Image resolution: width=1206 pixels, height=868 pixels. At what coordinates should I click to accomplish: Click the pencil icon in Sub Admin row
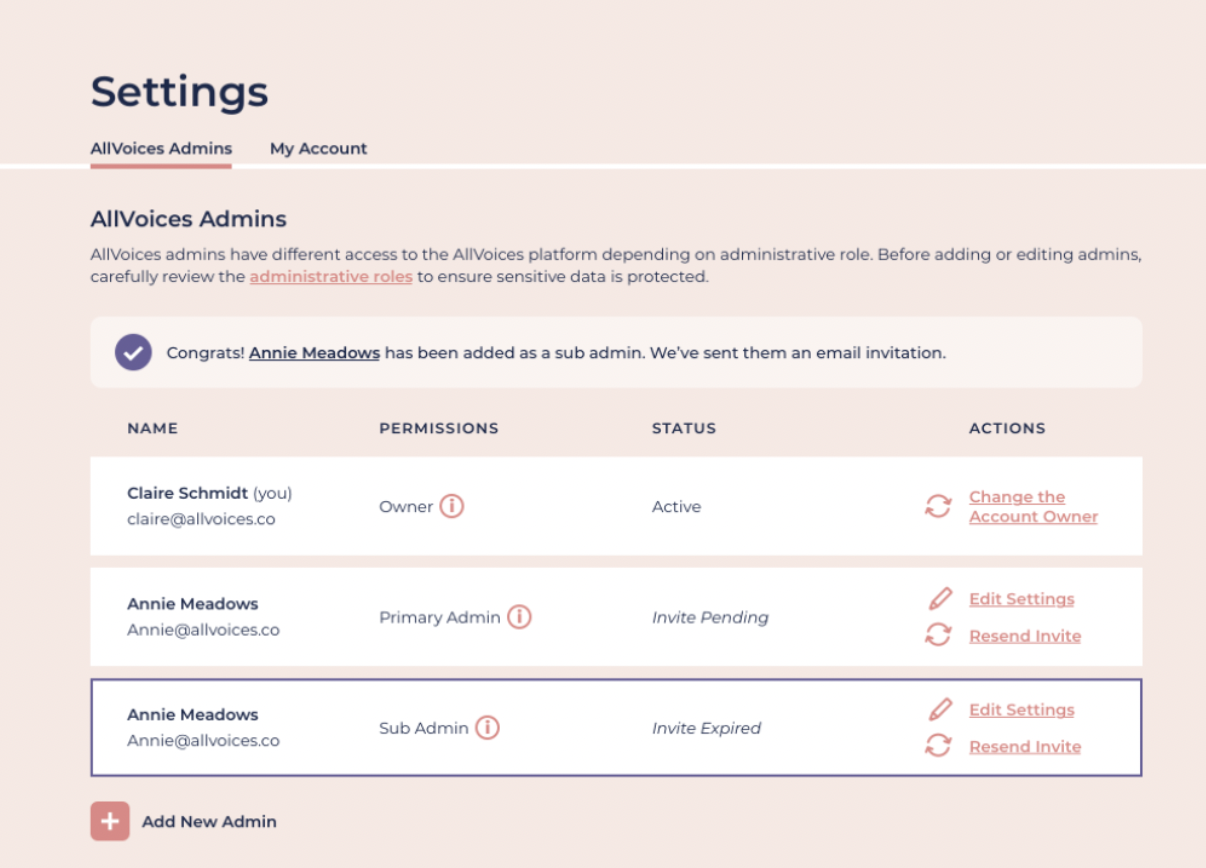[940, 710]
